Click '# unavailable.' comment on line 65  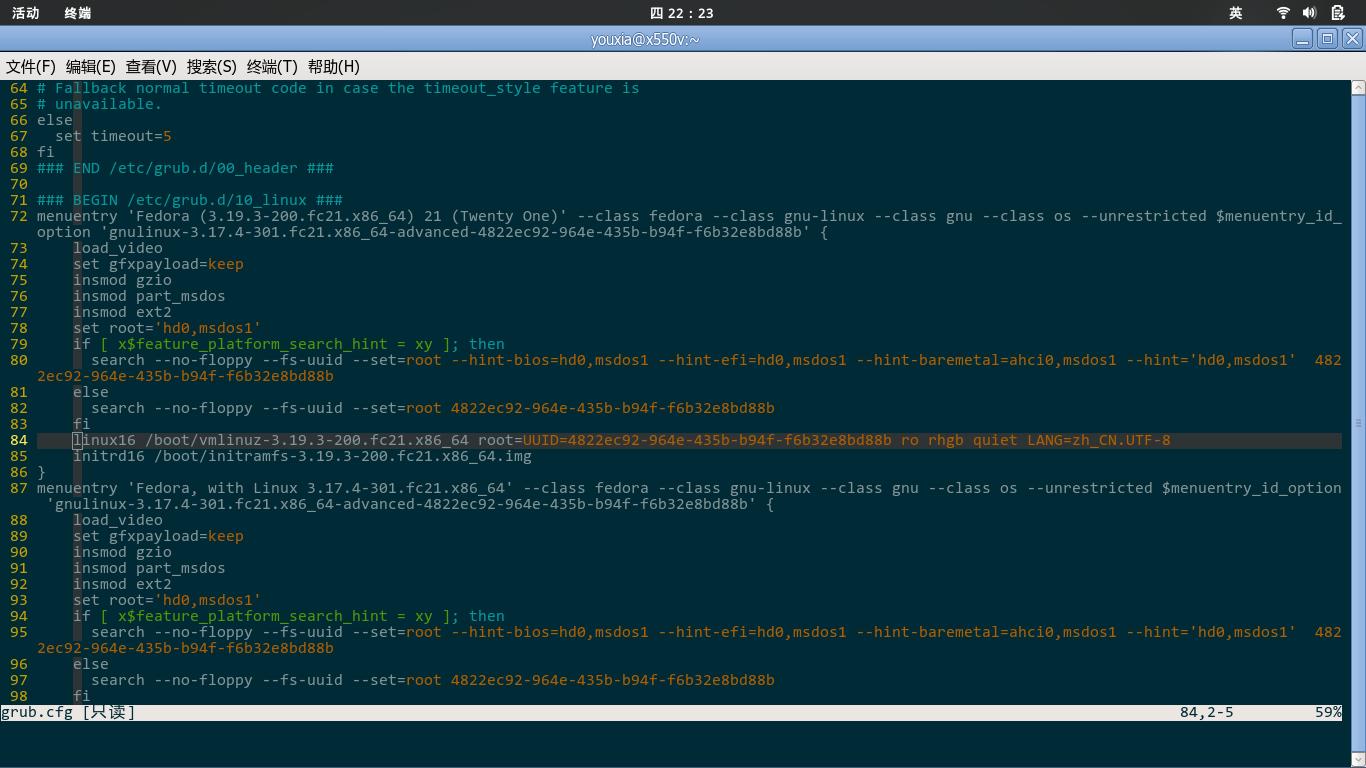click(99, 104)
